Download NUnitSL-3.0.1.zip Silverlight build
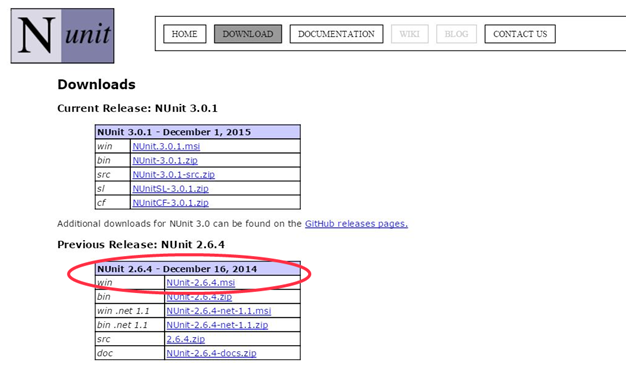 [170, 189]
